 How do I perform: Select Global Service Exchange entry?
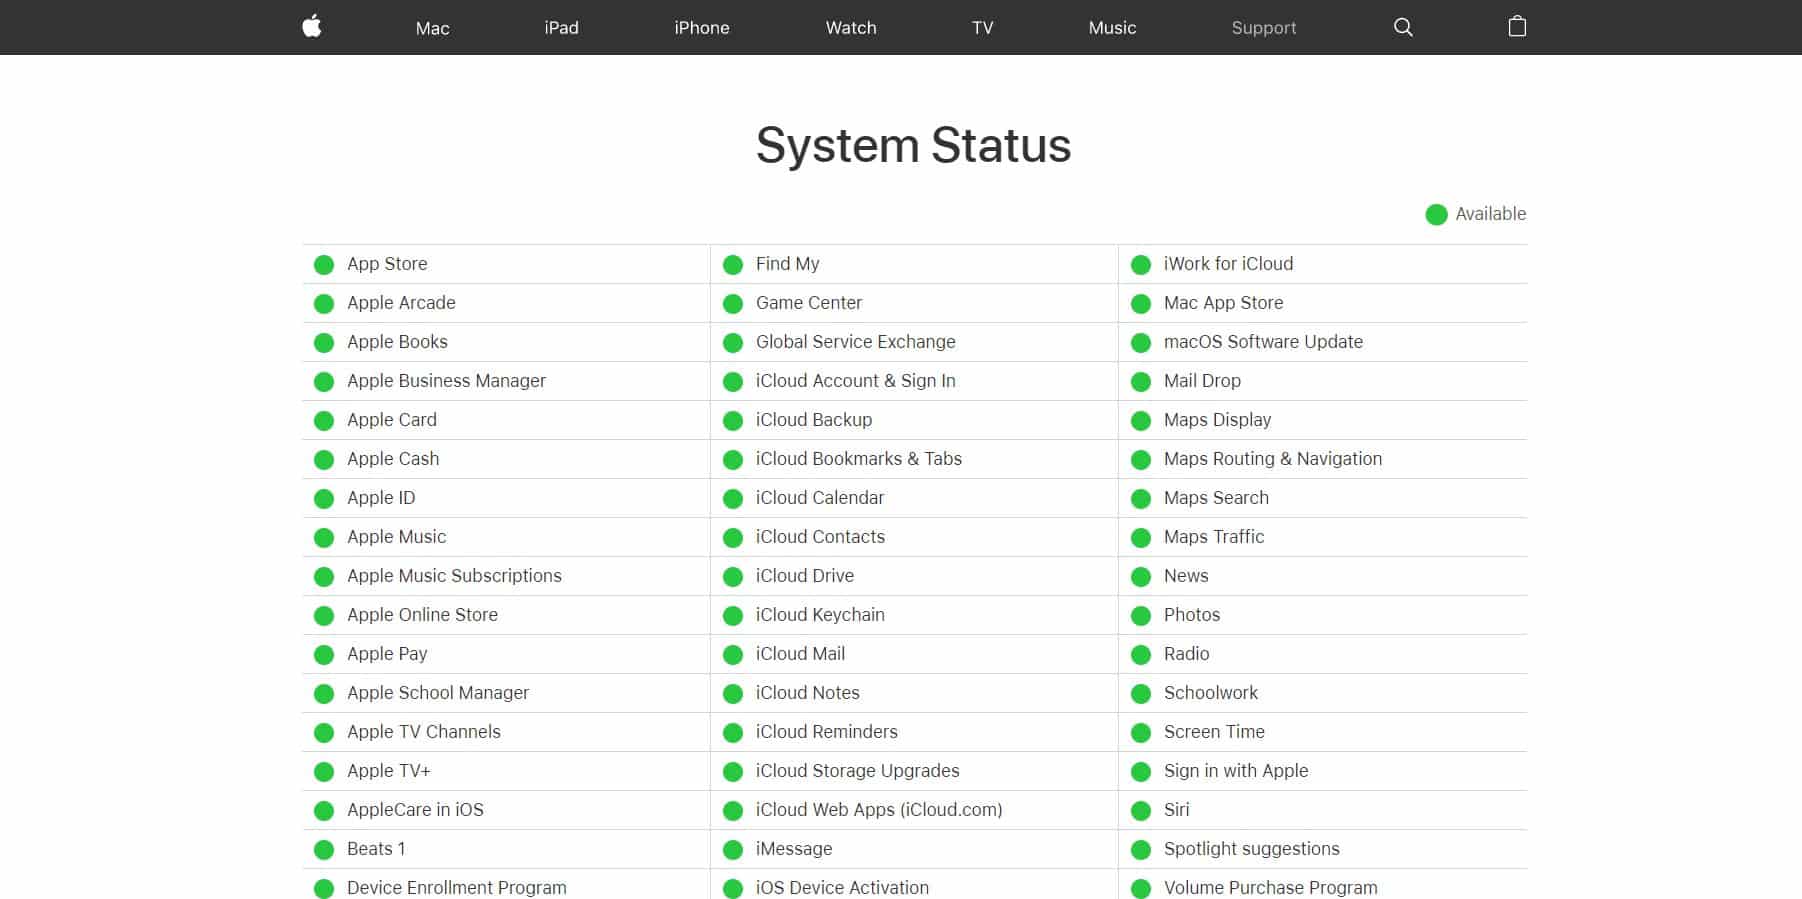856,342
